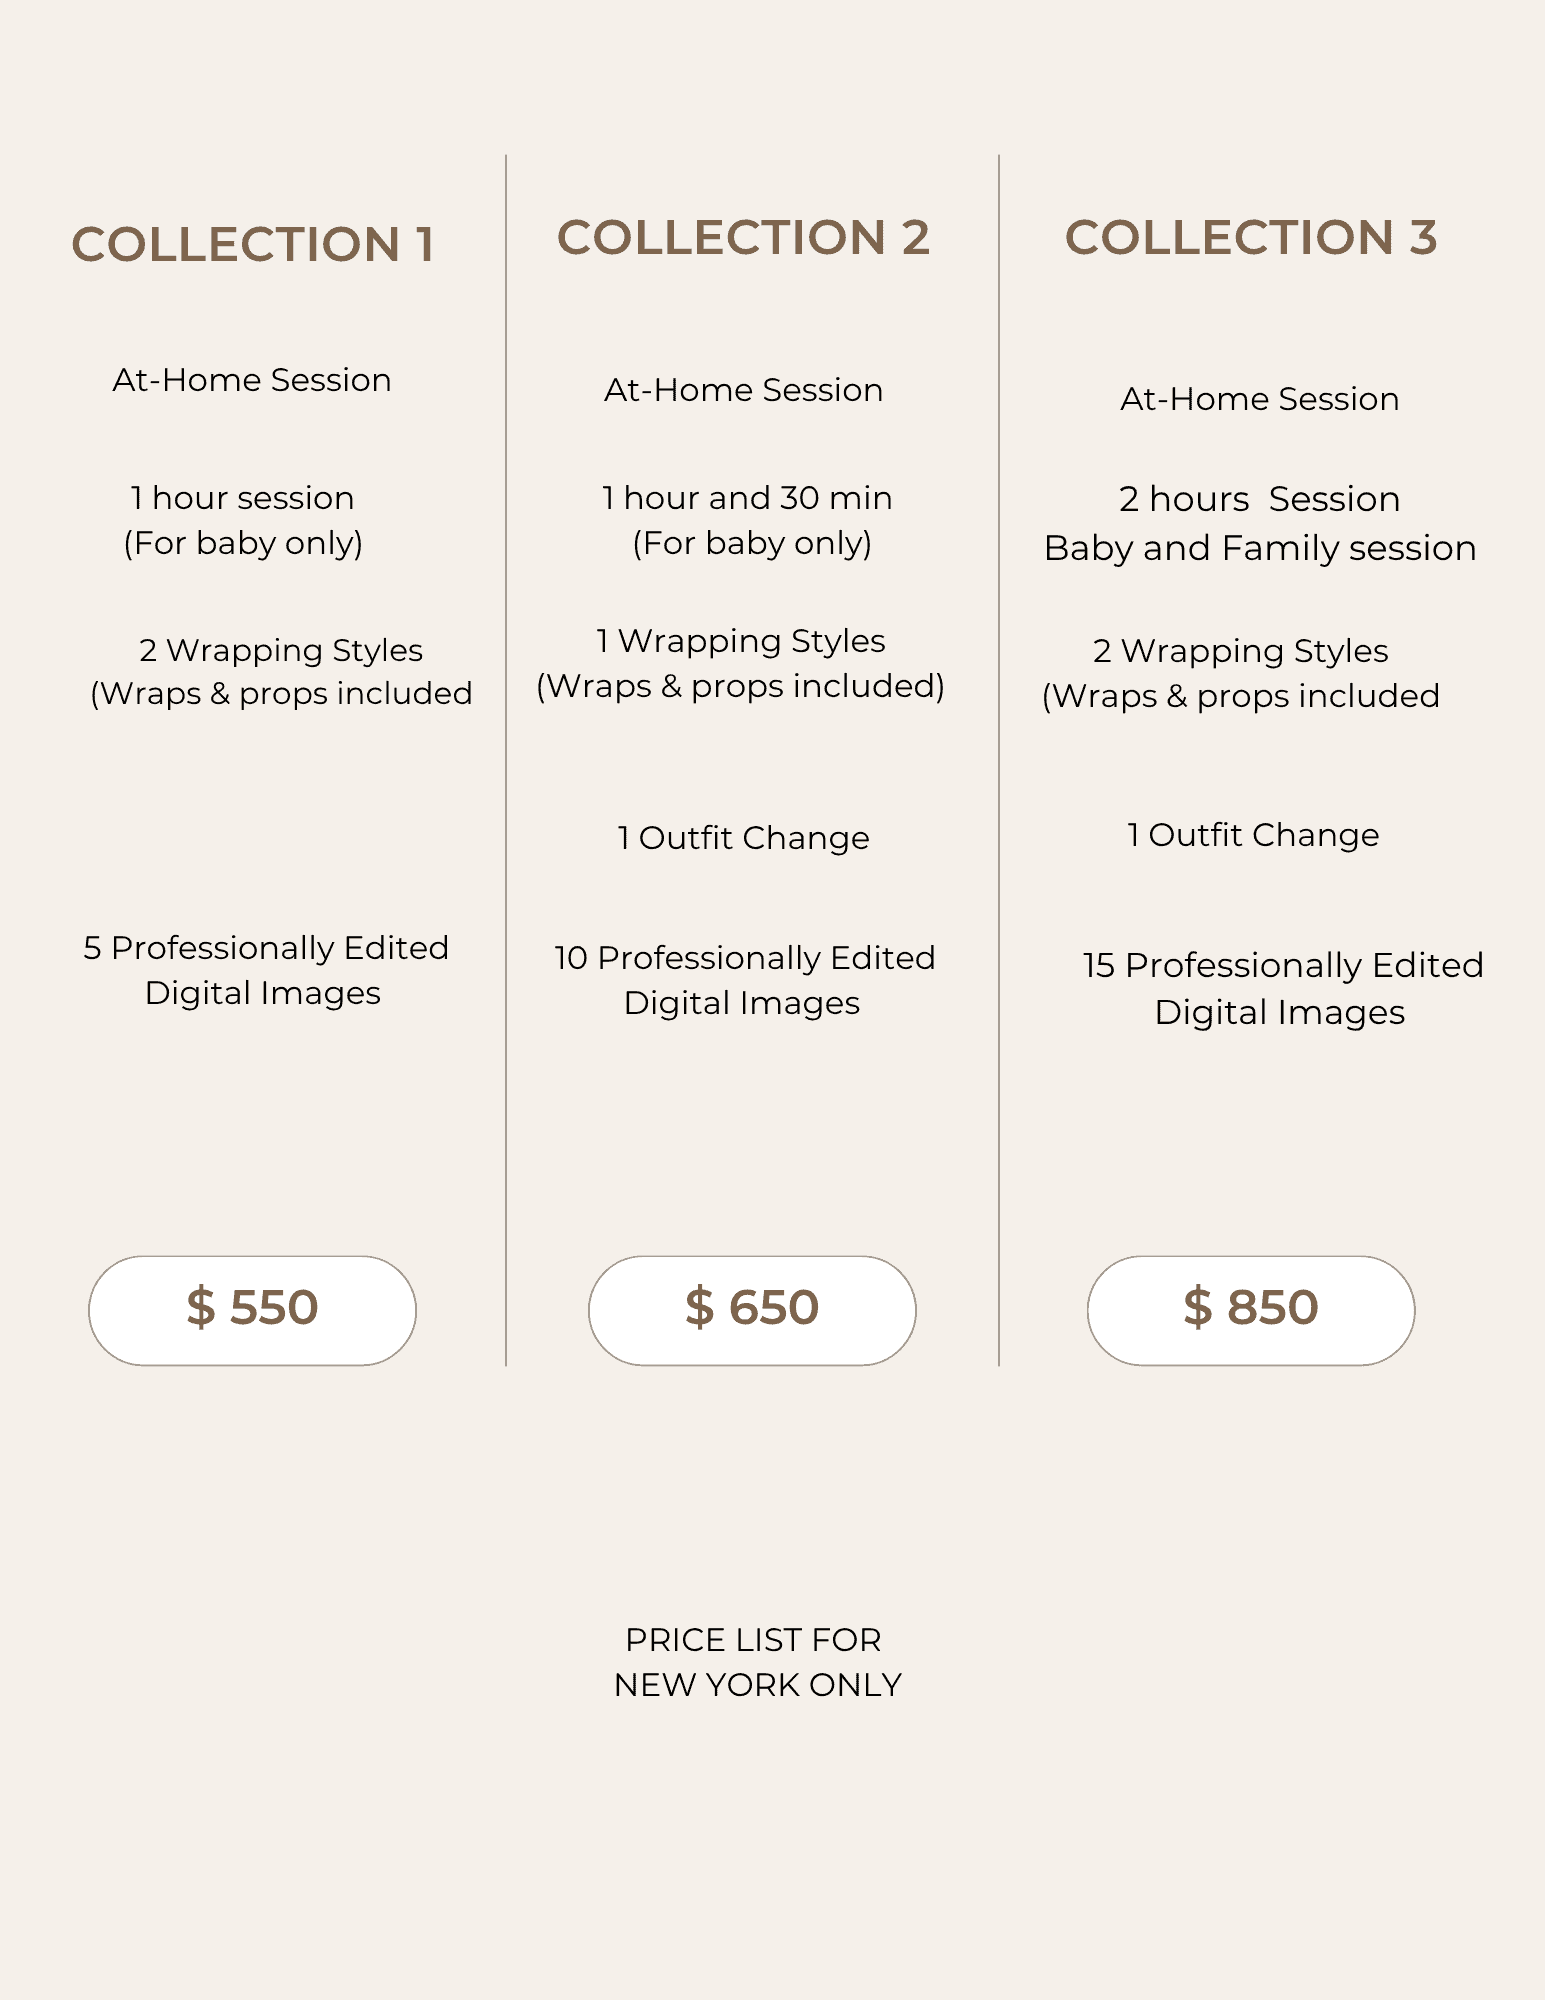Image resolution: width=1545 pixels, height=2000 pixels.
Task: Select the COLLECTION 2 heading
Action: (x=743, y=238)
